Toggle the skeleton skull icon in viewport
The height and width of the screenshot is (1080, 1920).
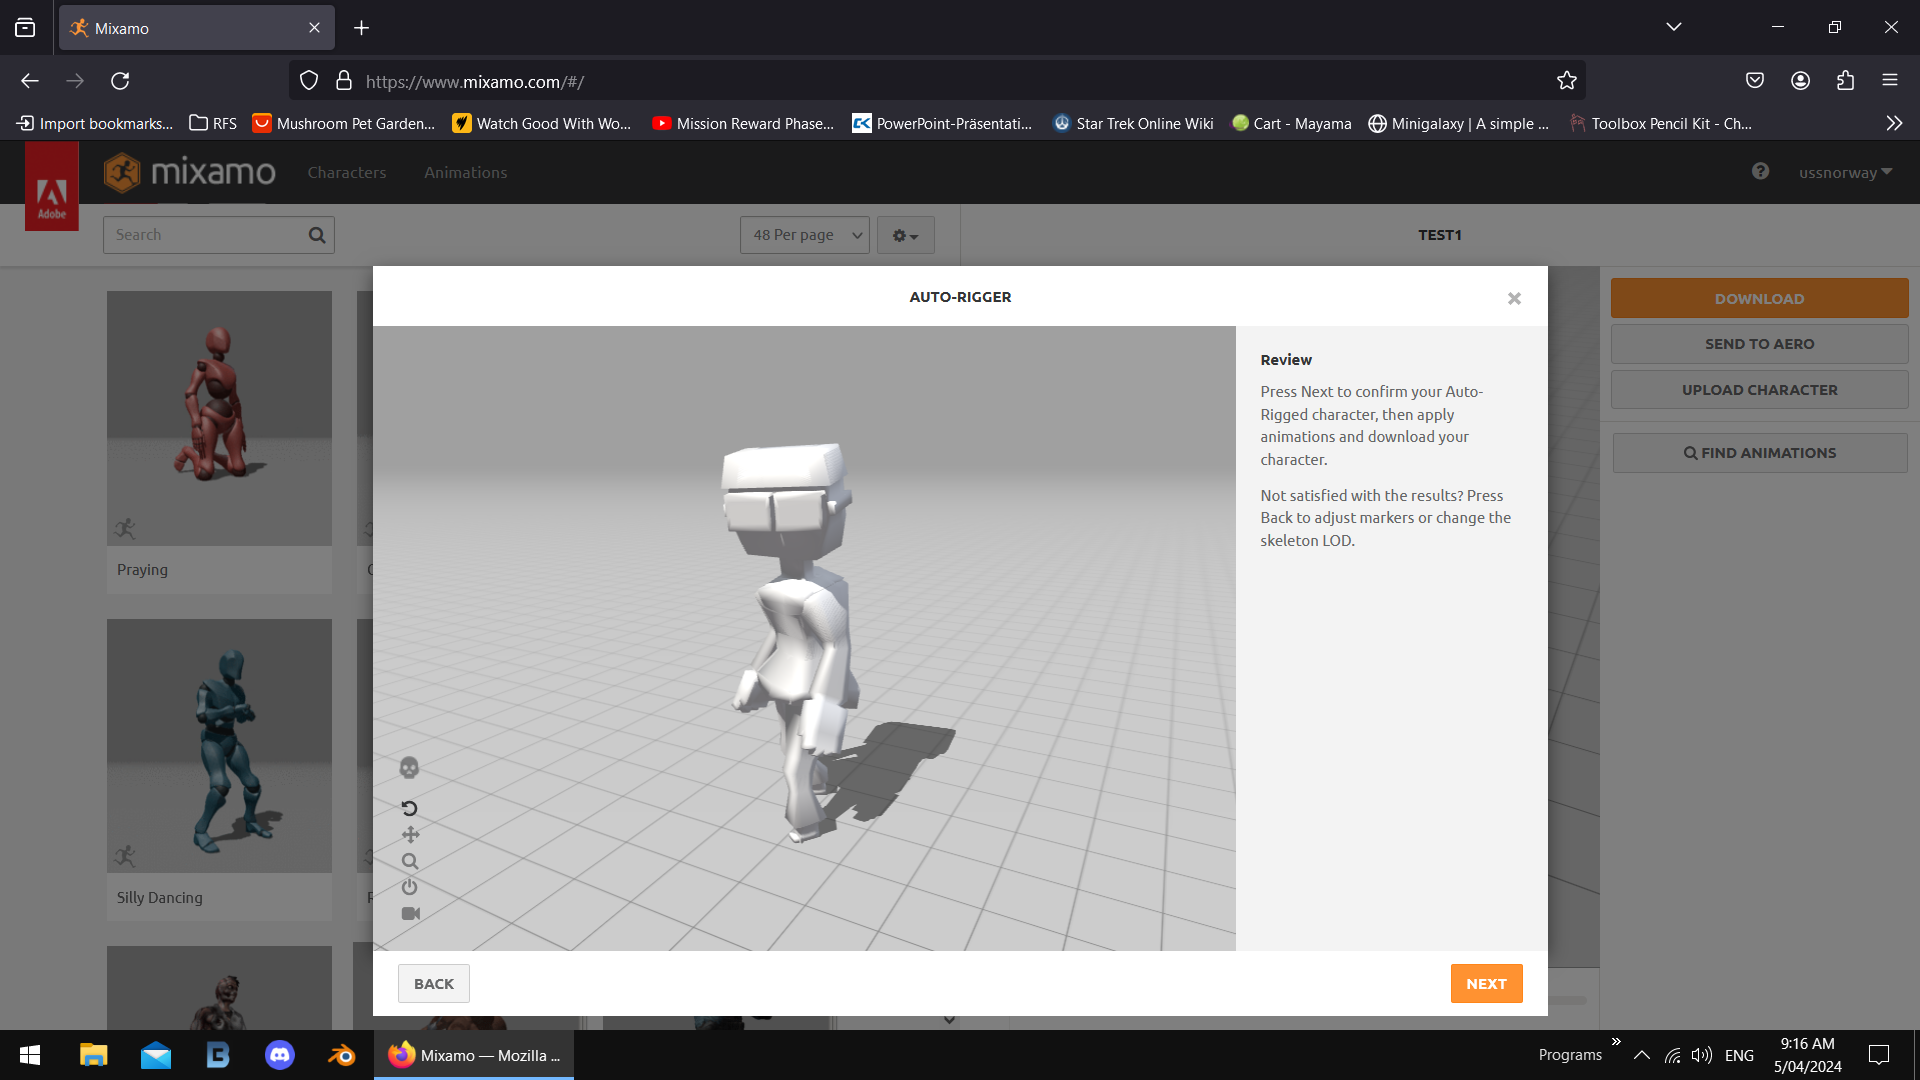[x=409, y=766]
